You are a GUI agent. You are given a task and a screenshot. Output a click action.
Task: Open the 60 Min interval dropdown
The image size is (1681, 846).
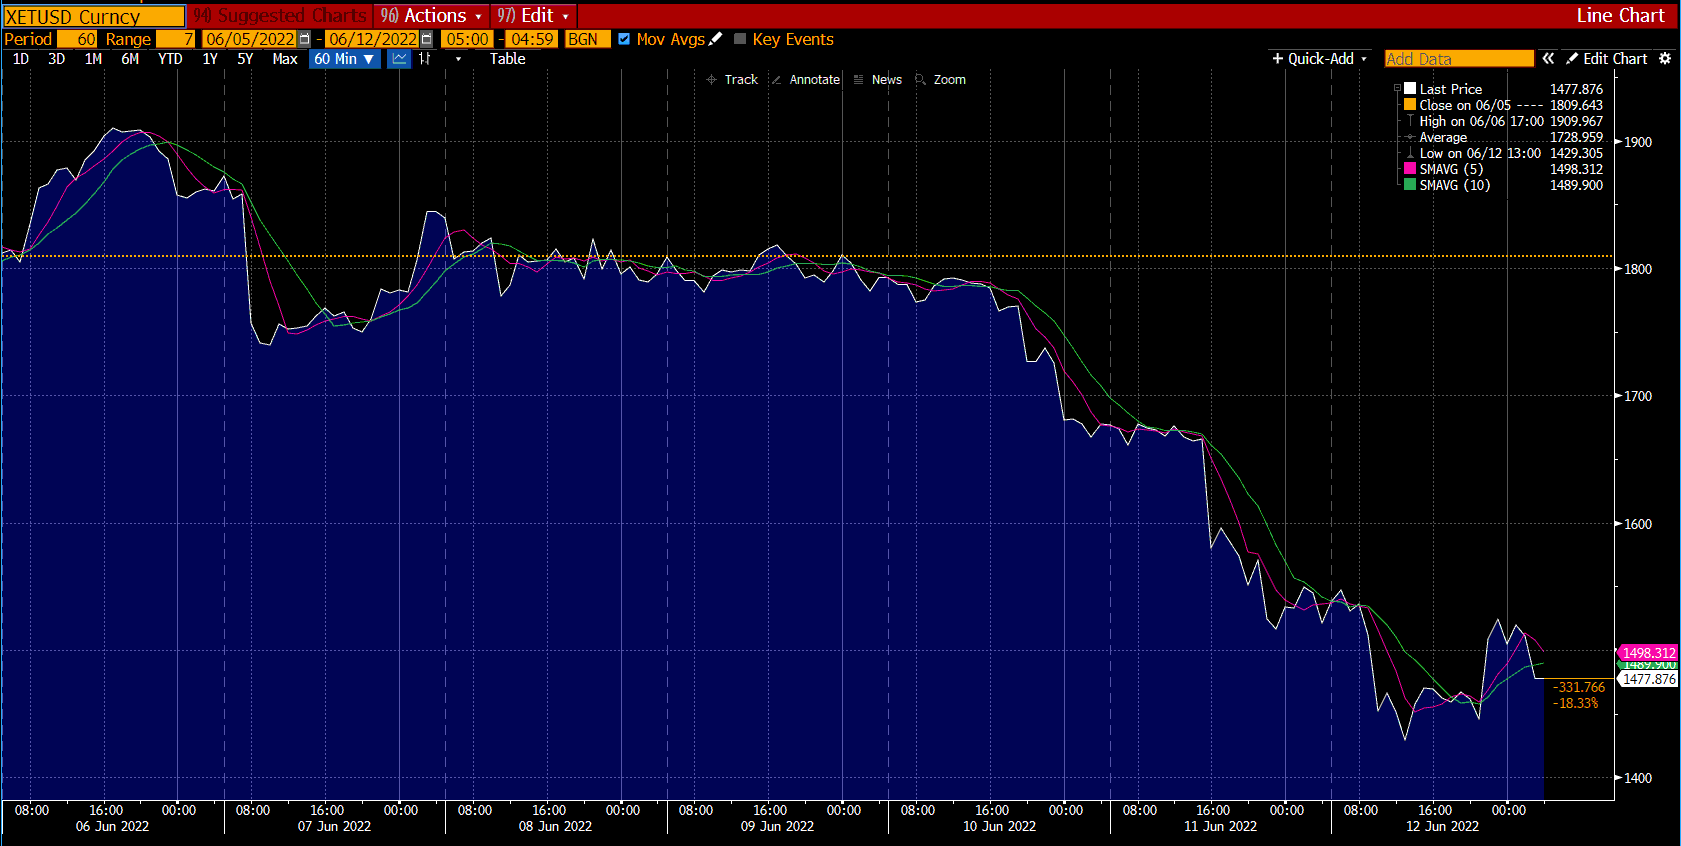(344, 59)
